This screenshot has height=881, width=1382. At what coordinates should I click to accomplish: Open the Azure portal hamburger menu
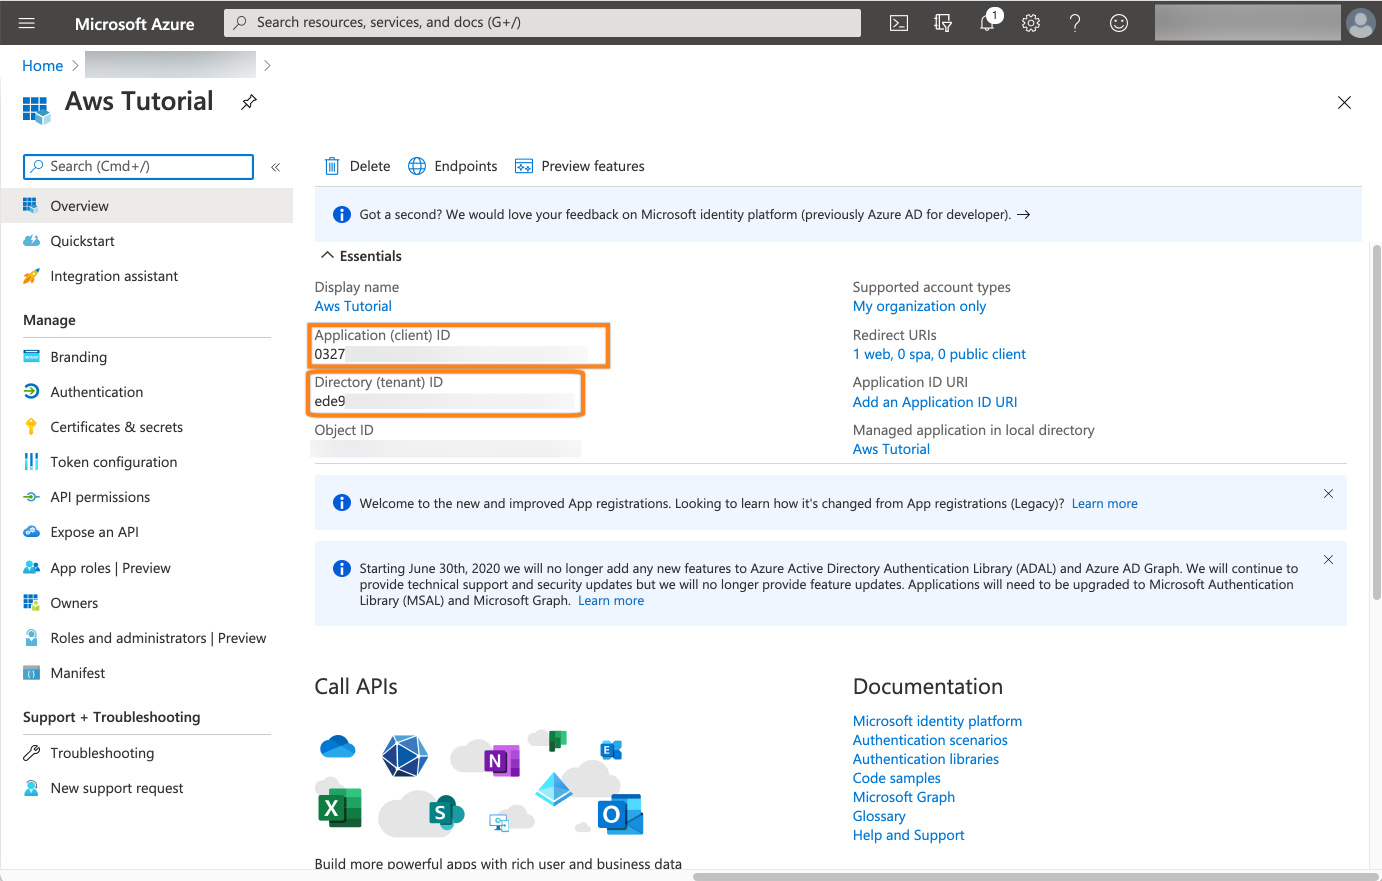[27, 23]
